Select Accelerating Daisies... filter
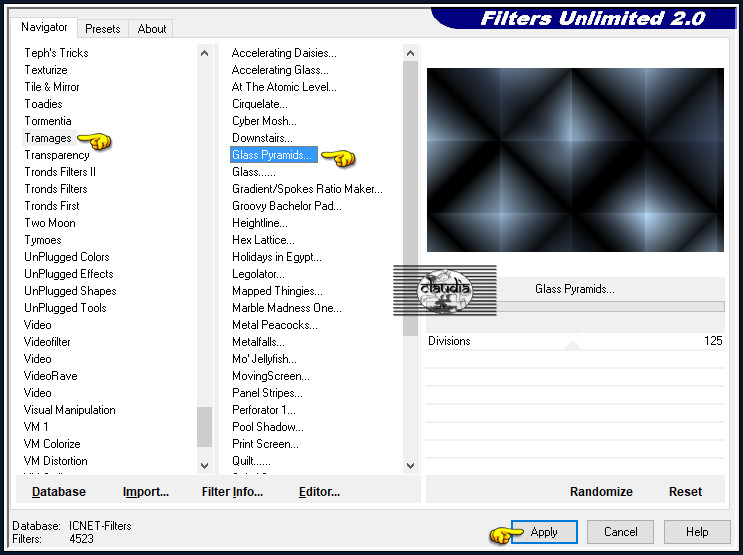743x555 pixels. (x=284, y=53)
